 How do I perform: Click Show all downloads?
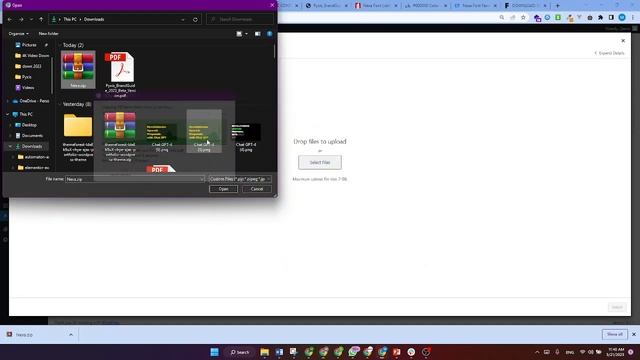(615, 335)
